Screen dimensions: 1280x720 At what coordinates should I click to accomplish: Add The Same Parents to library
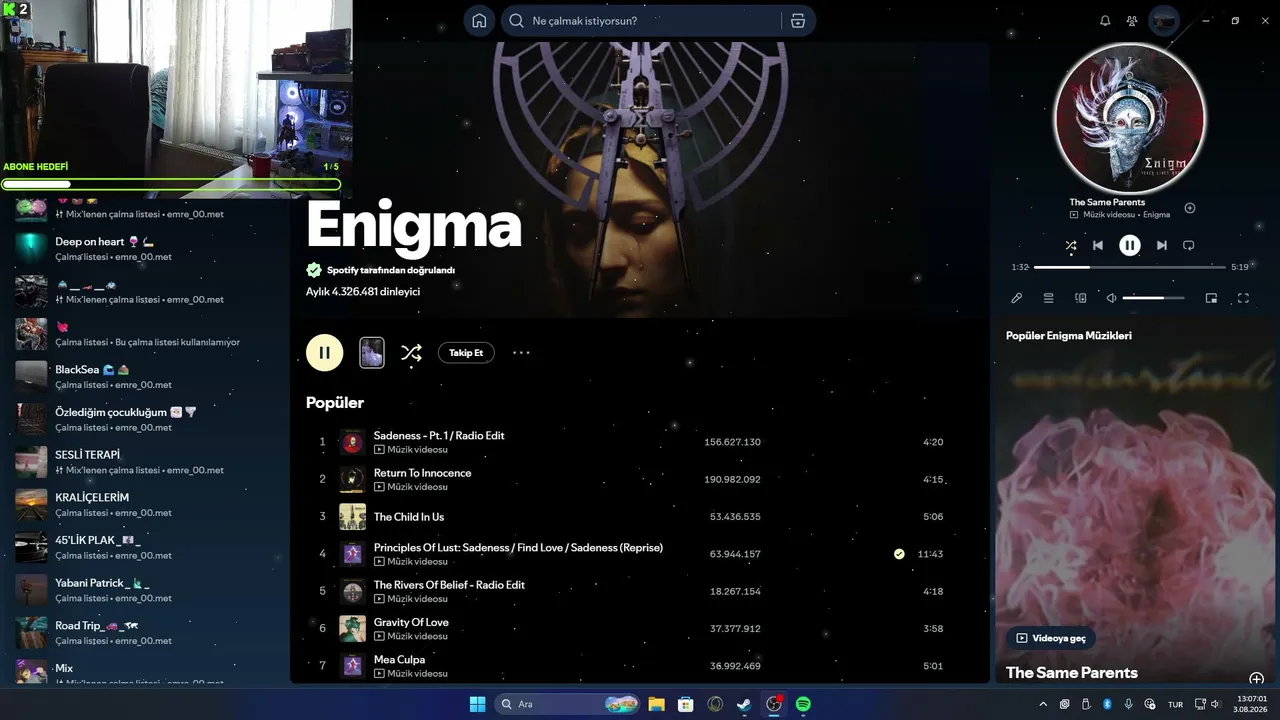point(1190,208)
